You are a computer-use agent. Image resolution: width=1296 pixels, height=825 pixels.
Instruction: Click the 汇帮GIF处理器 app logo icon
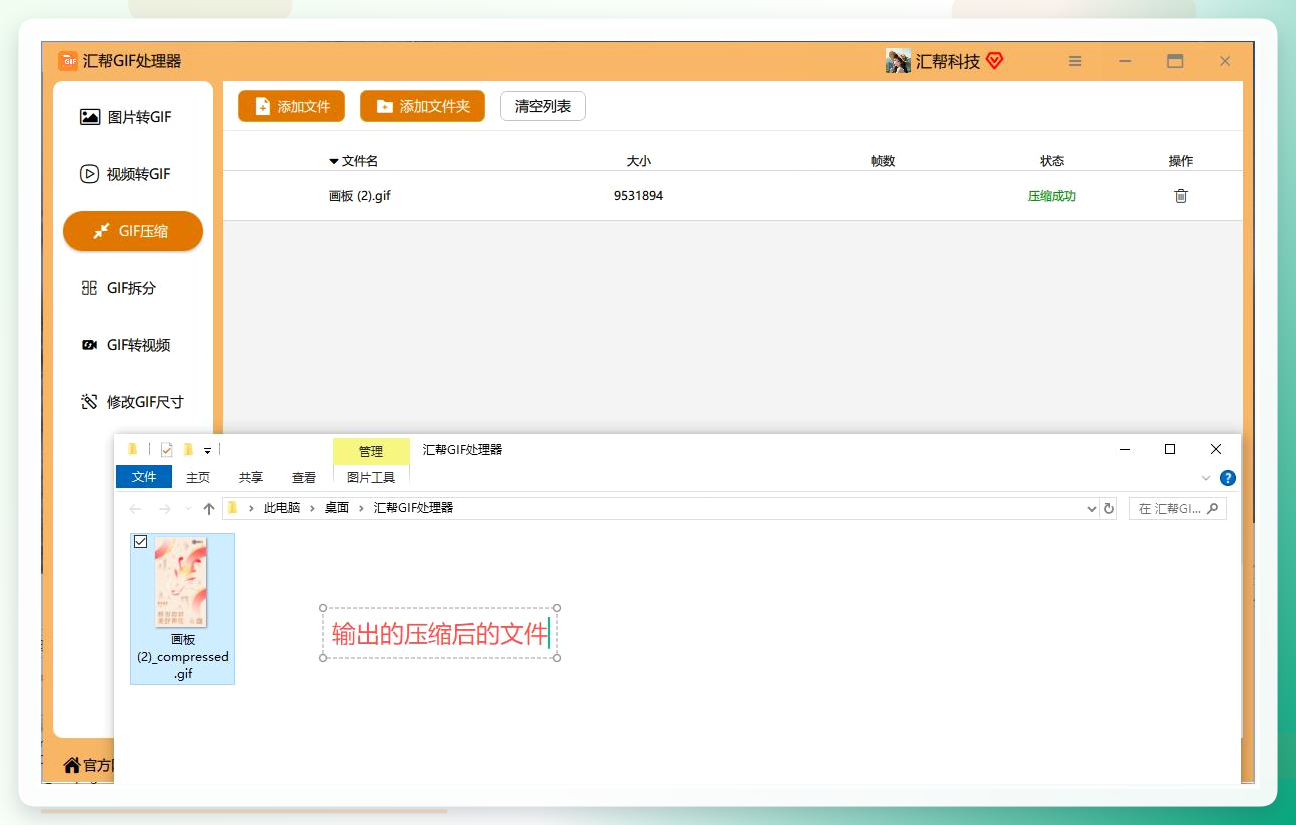click(x=68, y=61)
